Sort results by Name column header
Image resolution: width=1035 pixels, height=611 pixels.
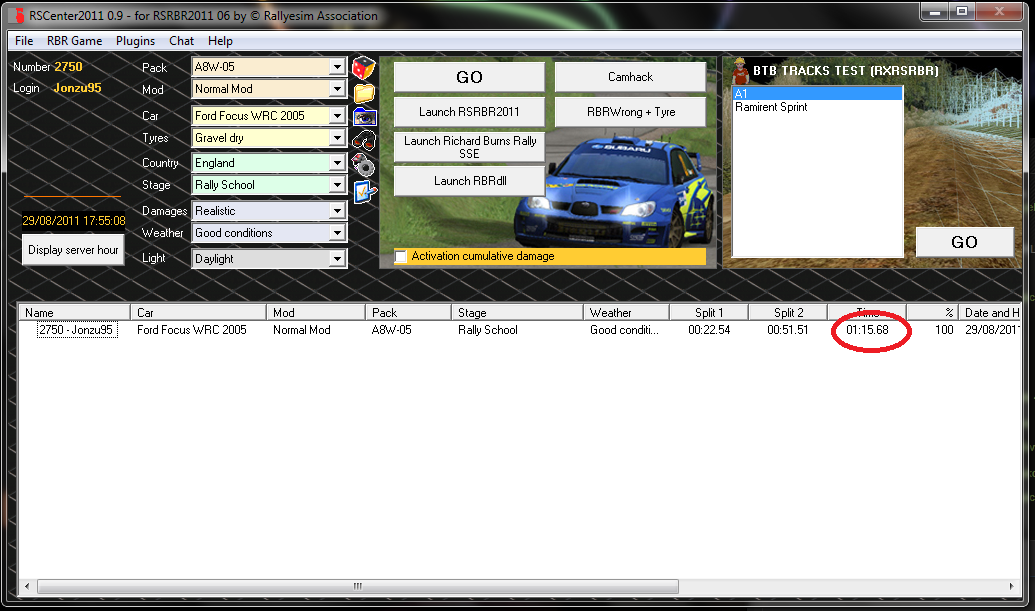[x=74, y=313]
